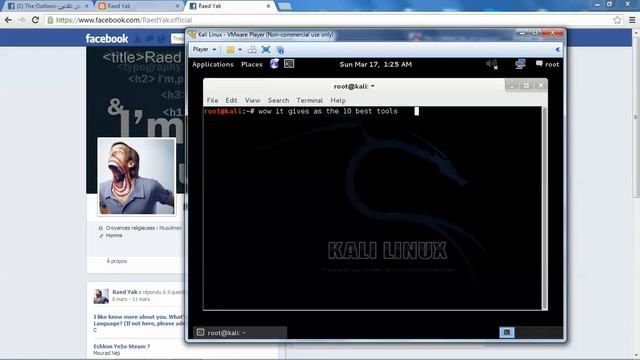
Task: Click Facebook friend requests icon
Action: tap(138, 39)
